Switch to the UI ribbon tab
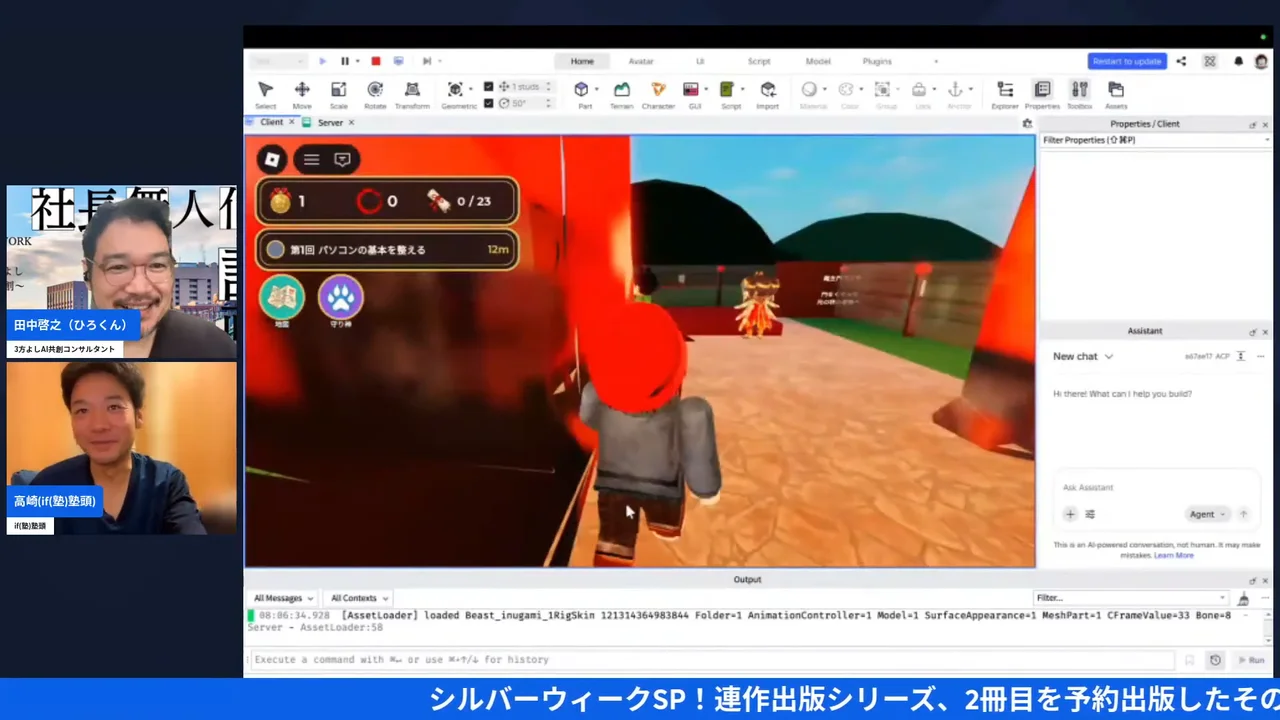Viewport: 1280px width, 720px height. coord(700,61)
